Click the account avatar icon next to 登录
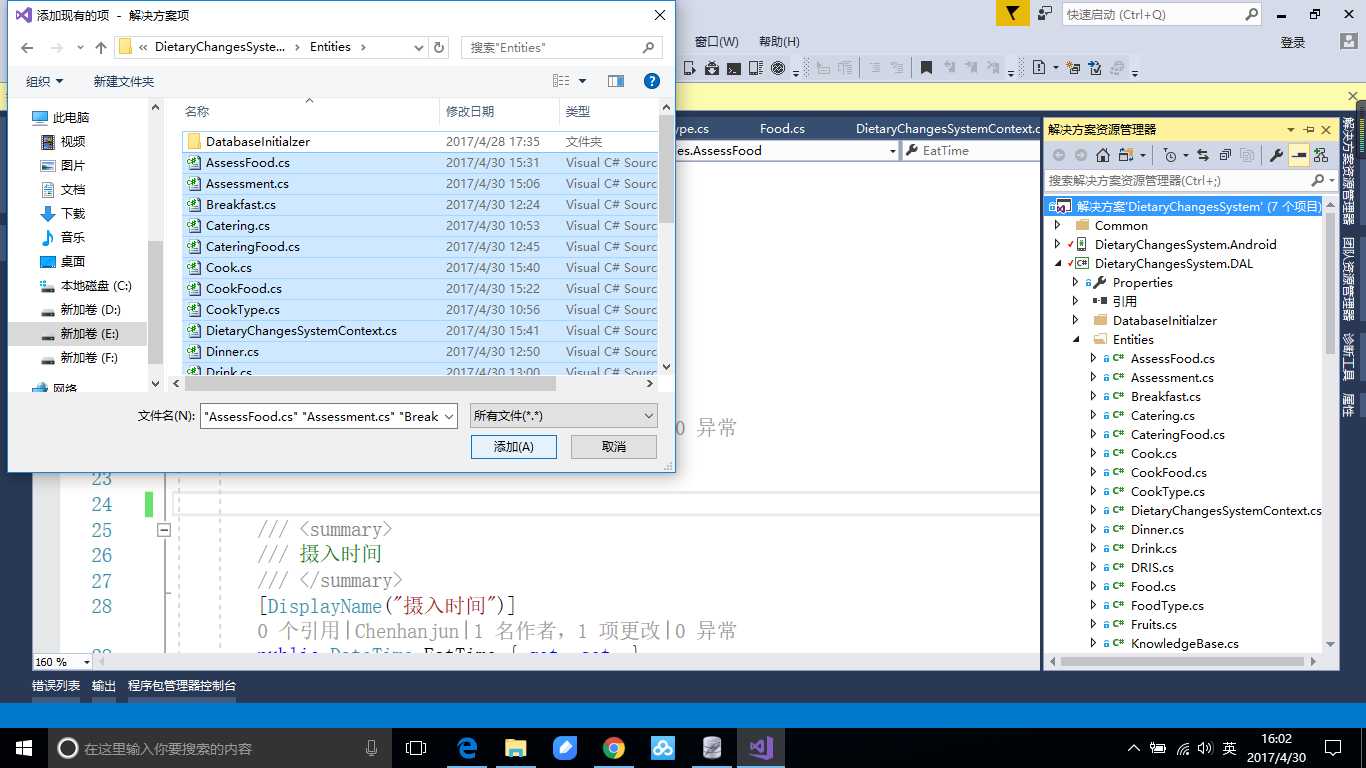This screenshot has height=768, width=1366. [1349, 42]
